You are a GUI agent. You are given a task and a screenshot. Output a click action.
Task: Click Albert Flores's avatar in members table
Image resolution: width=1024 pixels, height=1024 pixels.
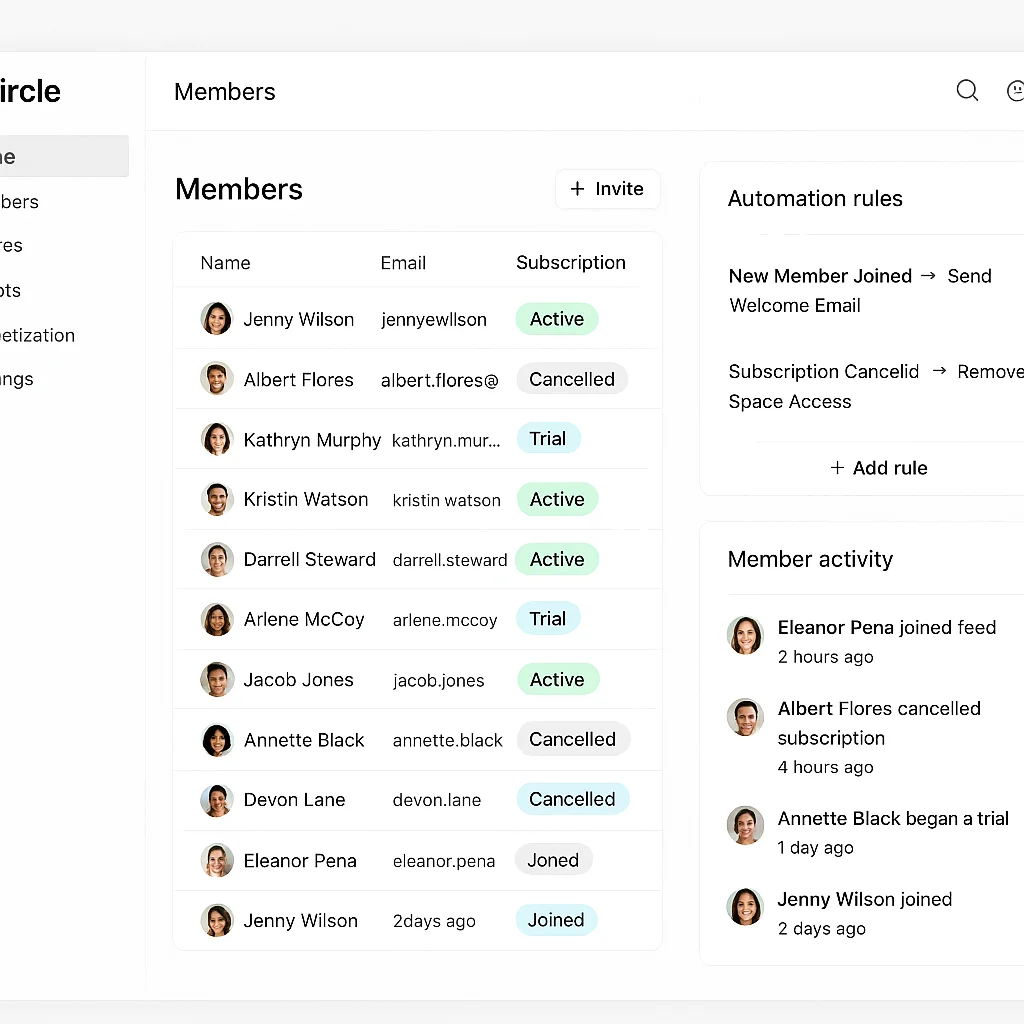point(216,379)
